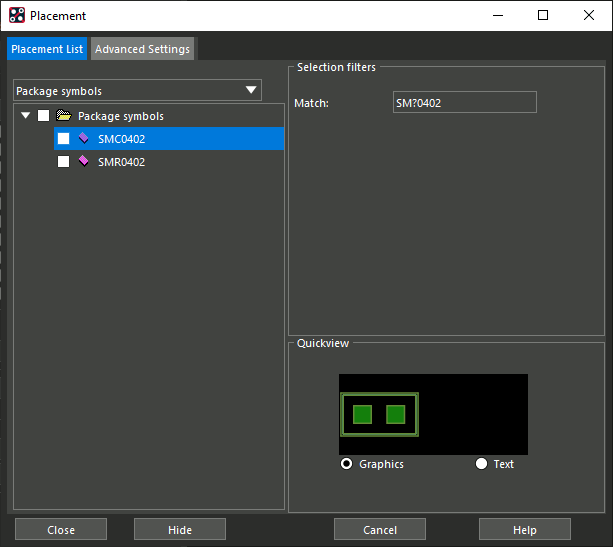The image size is (613, 547).
Task: Focus the Match filter input field
Action: [x=465, y=102]
